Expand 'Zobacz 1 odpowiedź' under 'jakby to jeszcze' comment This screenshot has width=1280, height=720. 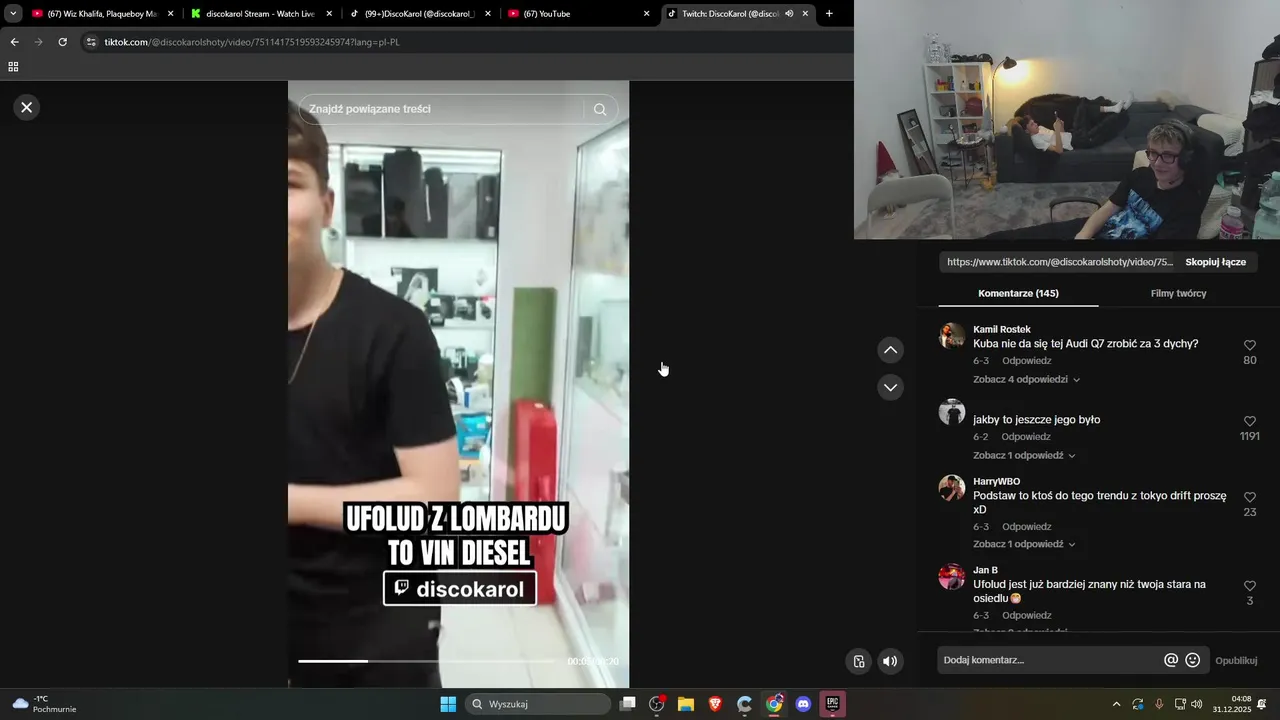pos(1024,455)
